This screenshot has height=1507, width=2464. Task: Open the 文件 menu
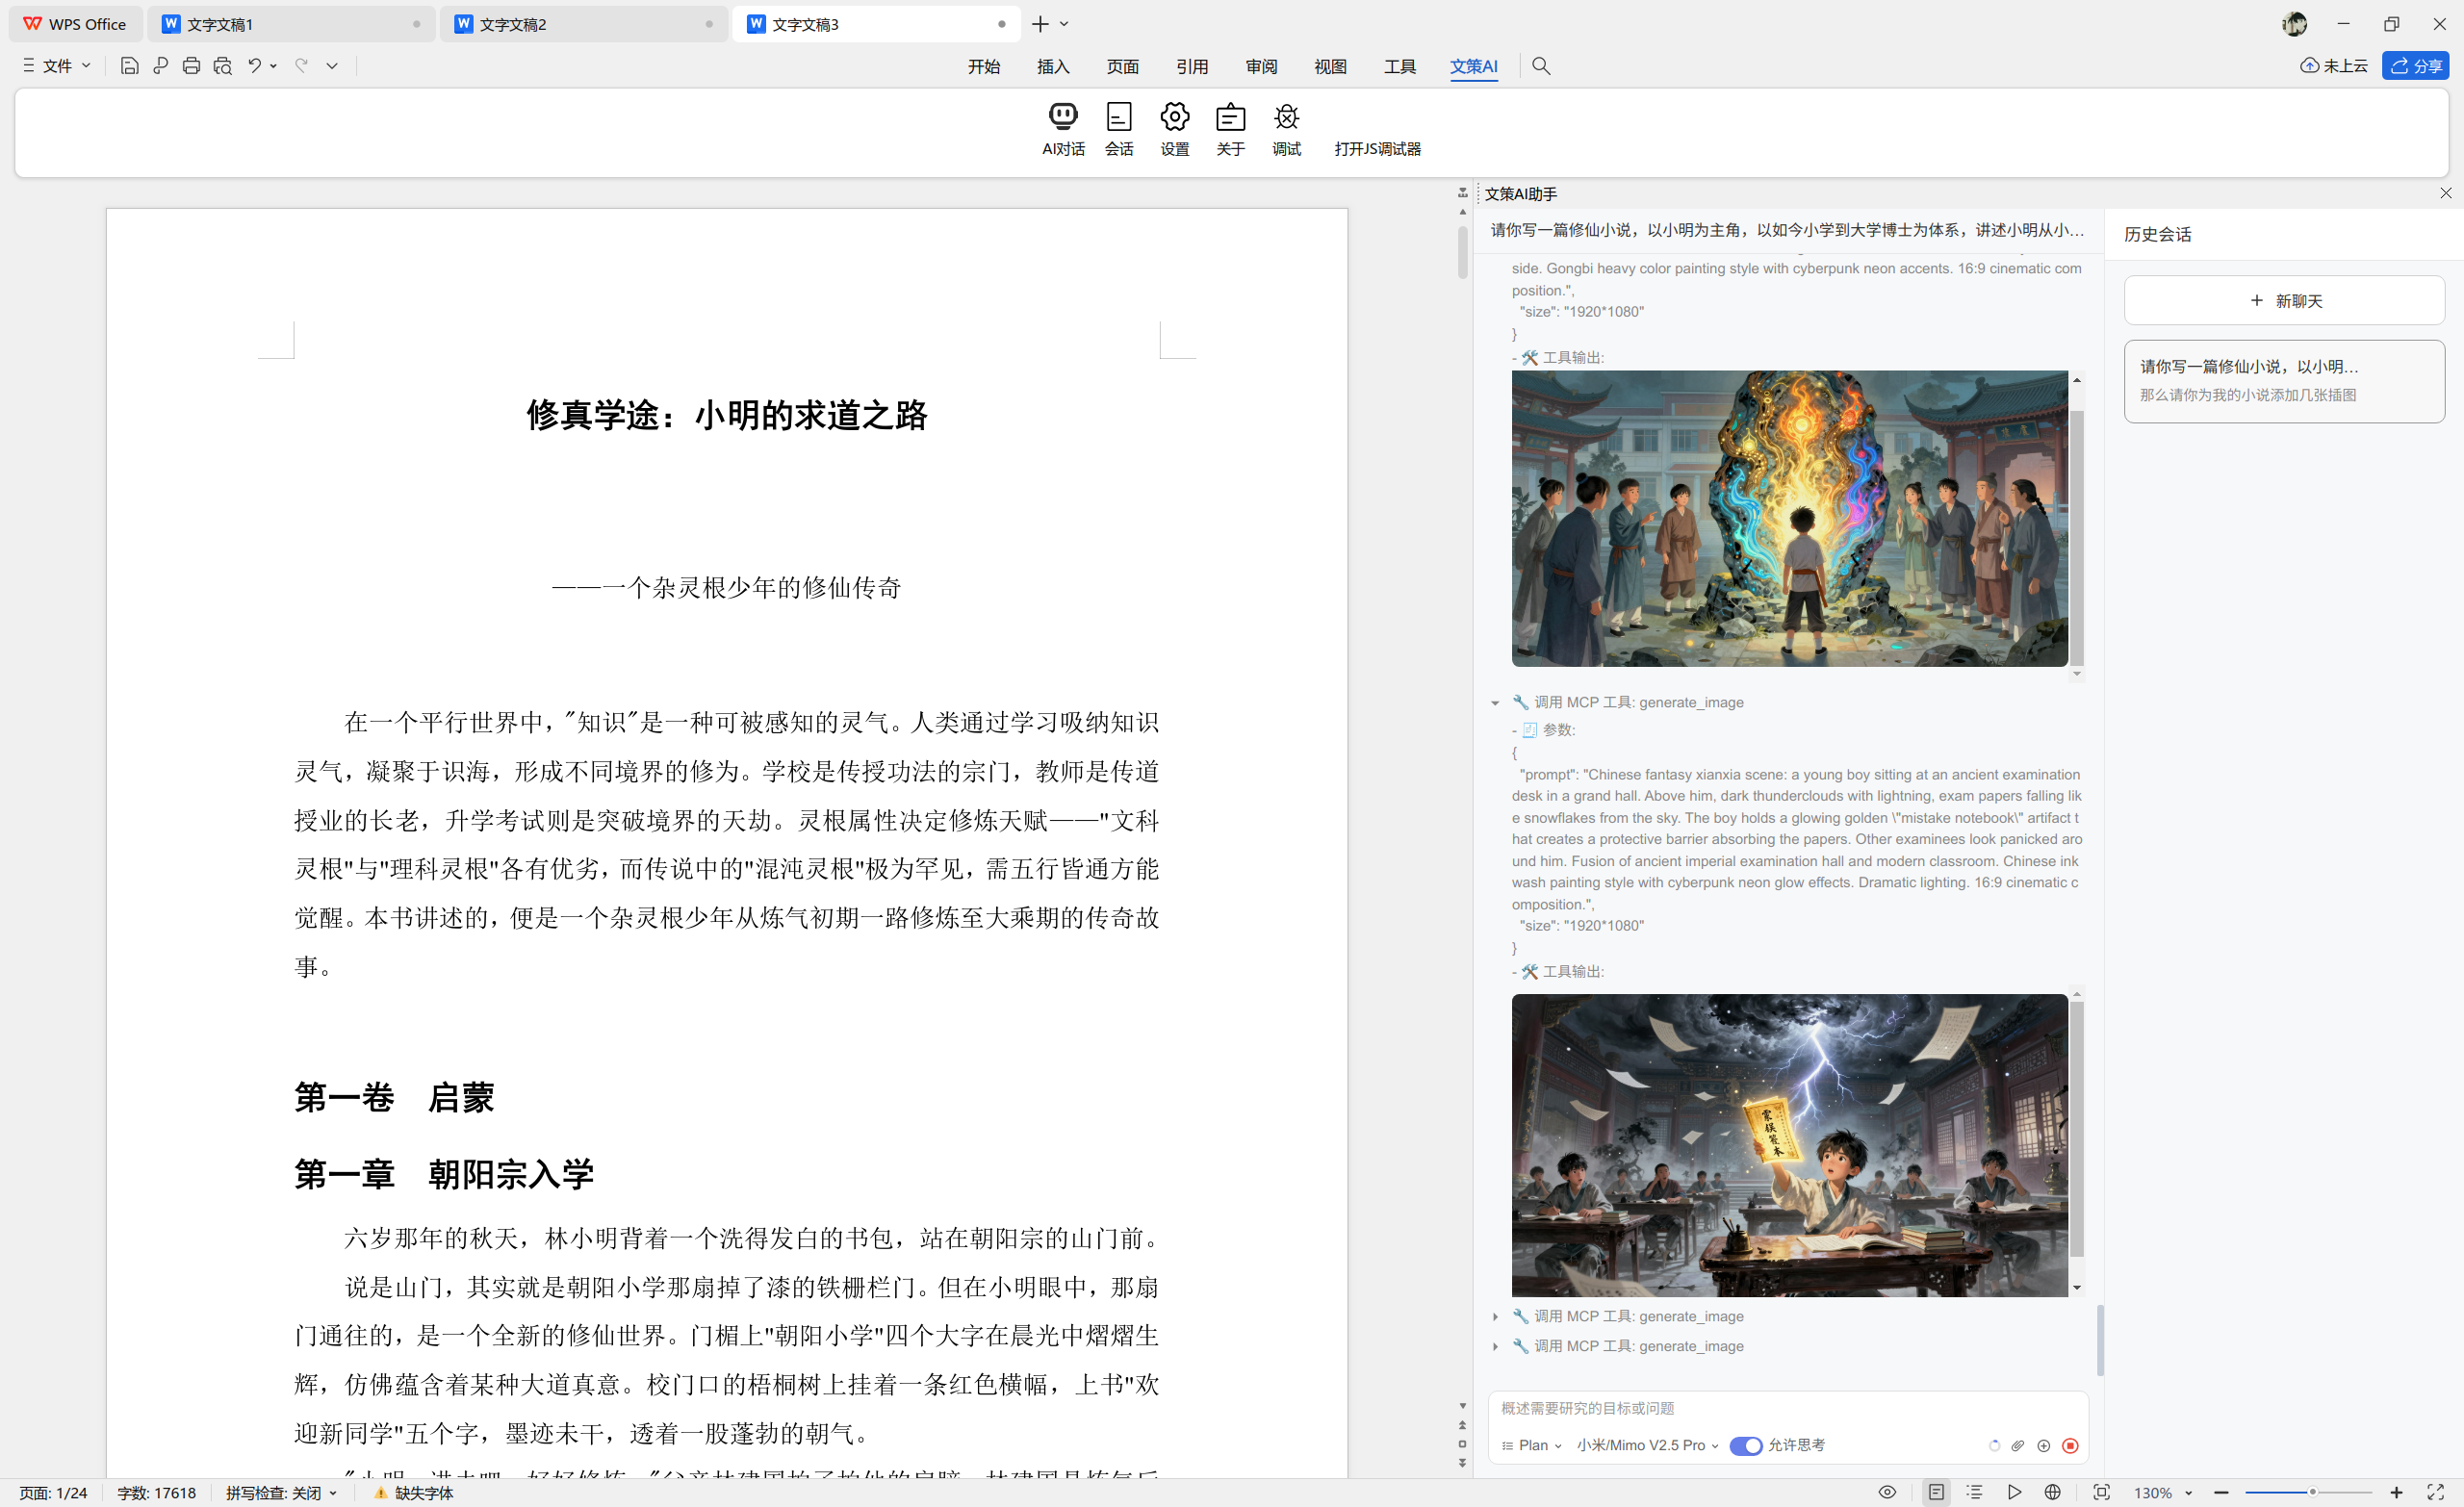coord(57,66)
